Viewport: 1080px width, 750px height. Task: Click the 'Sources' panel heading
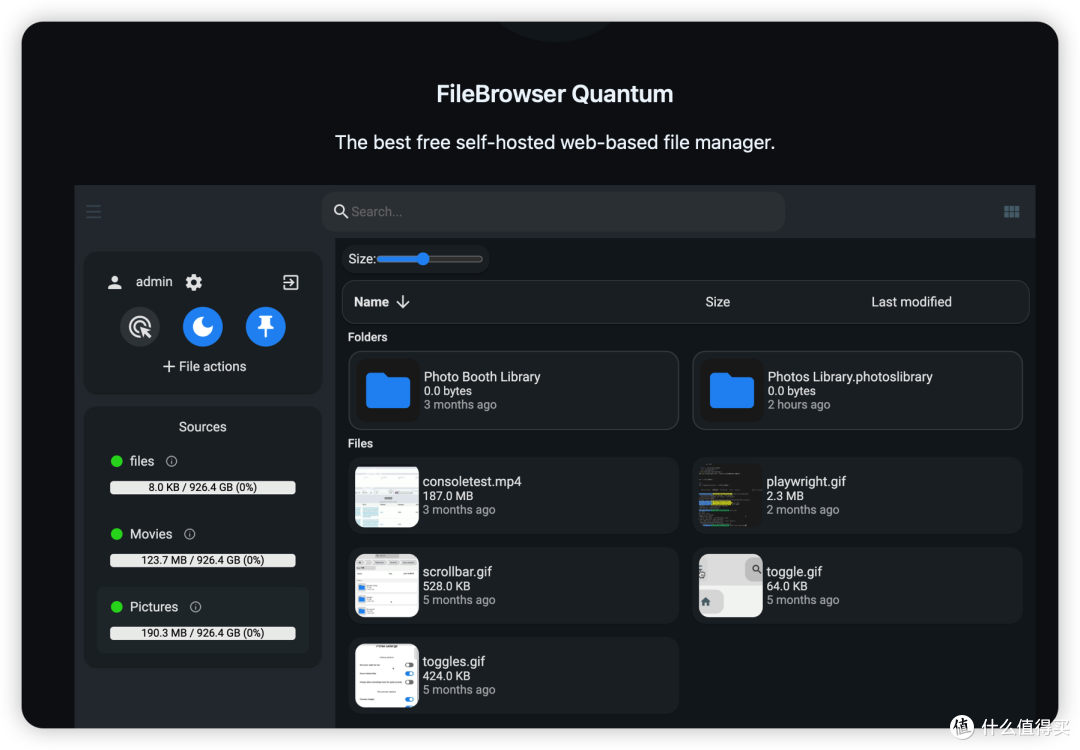click(202, 427)
